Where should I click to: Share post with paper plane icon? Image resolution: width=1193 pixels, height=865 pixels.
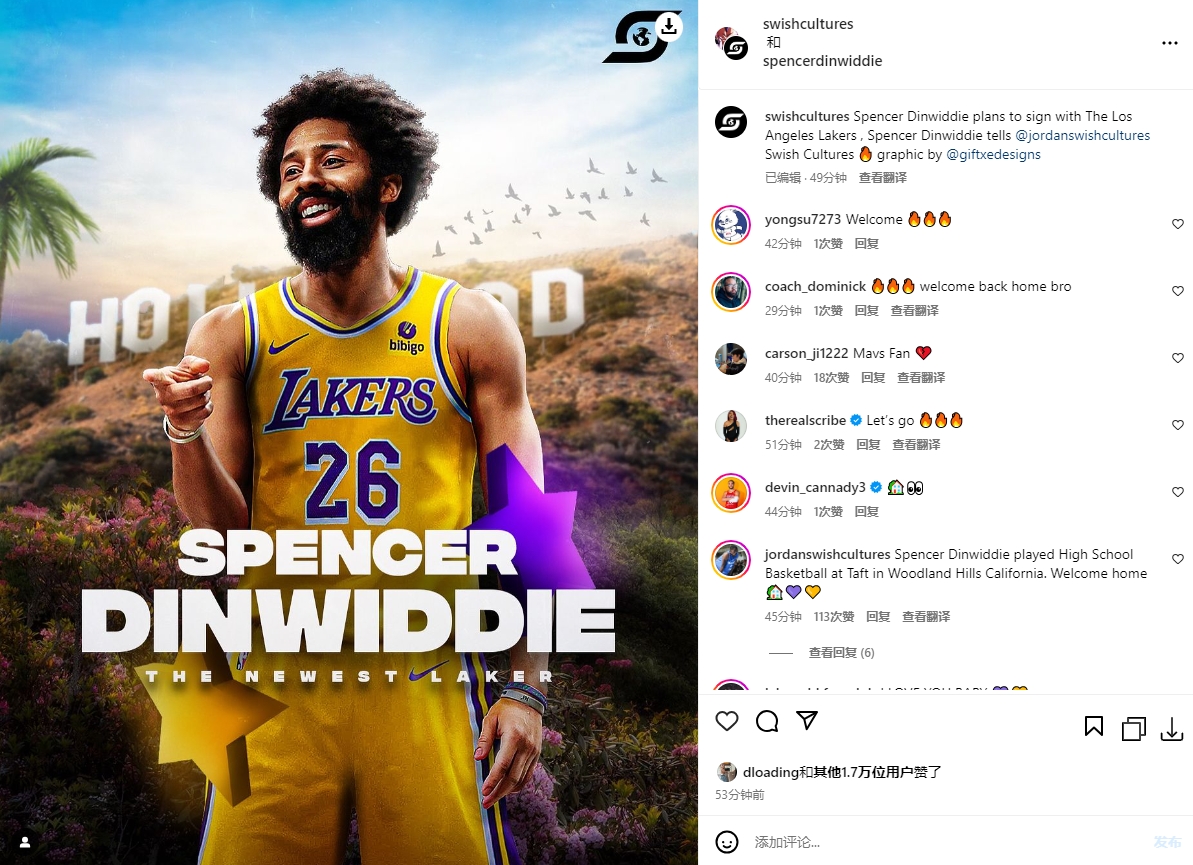click(x=806, y=720)
